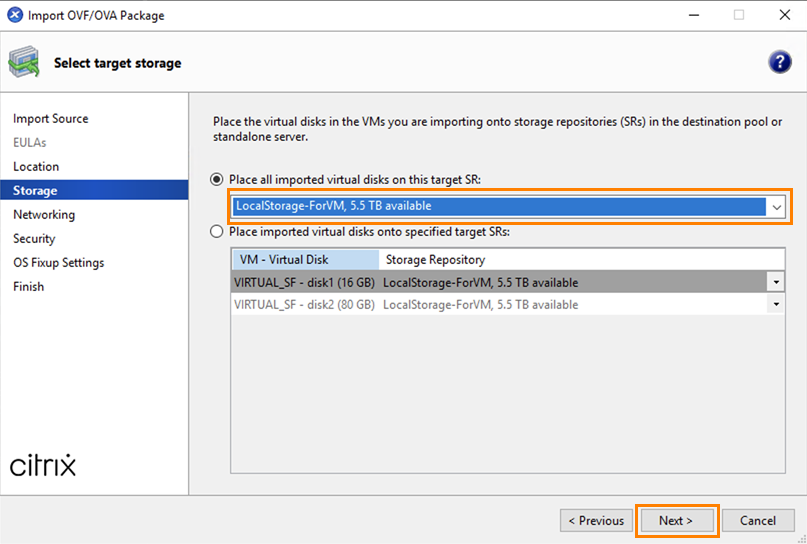Click the blue help question mark icon
The width and height of the screenshot is (807, 544).
pos(779,62)
